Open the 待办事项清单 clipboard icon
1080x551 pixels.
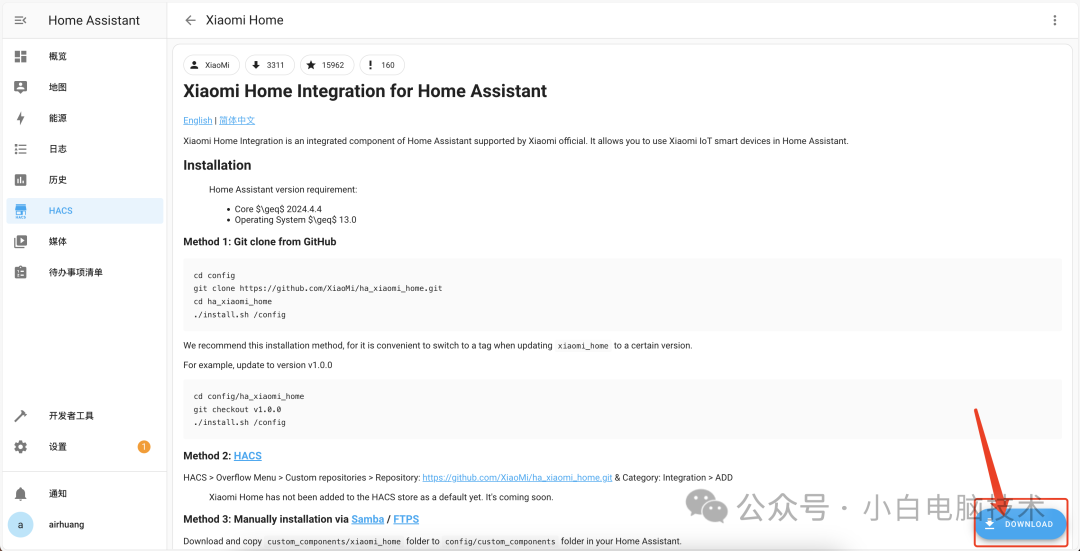(x=21, y=272)
